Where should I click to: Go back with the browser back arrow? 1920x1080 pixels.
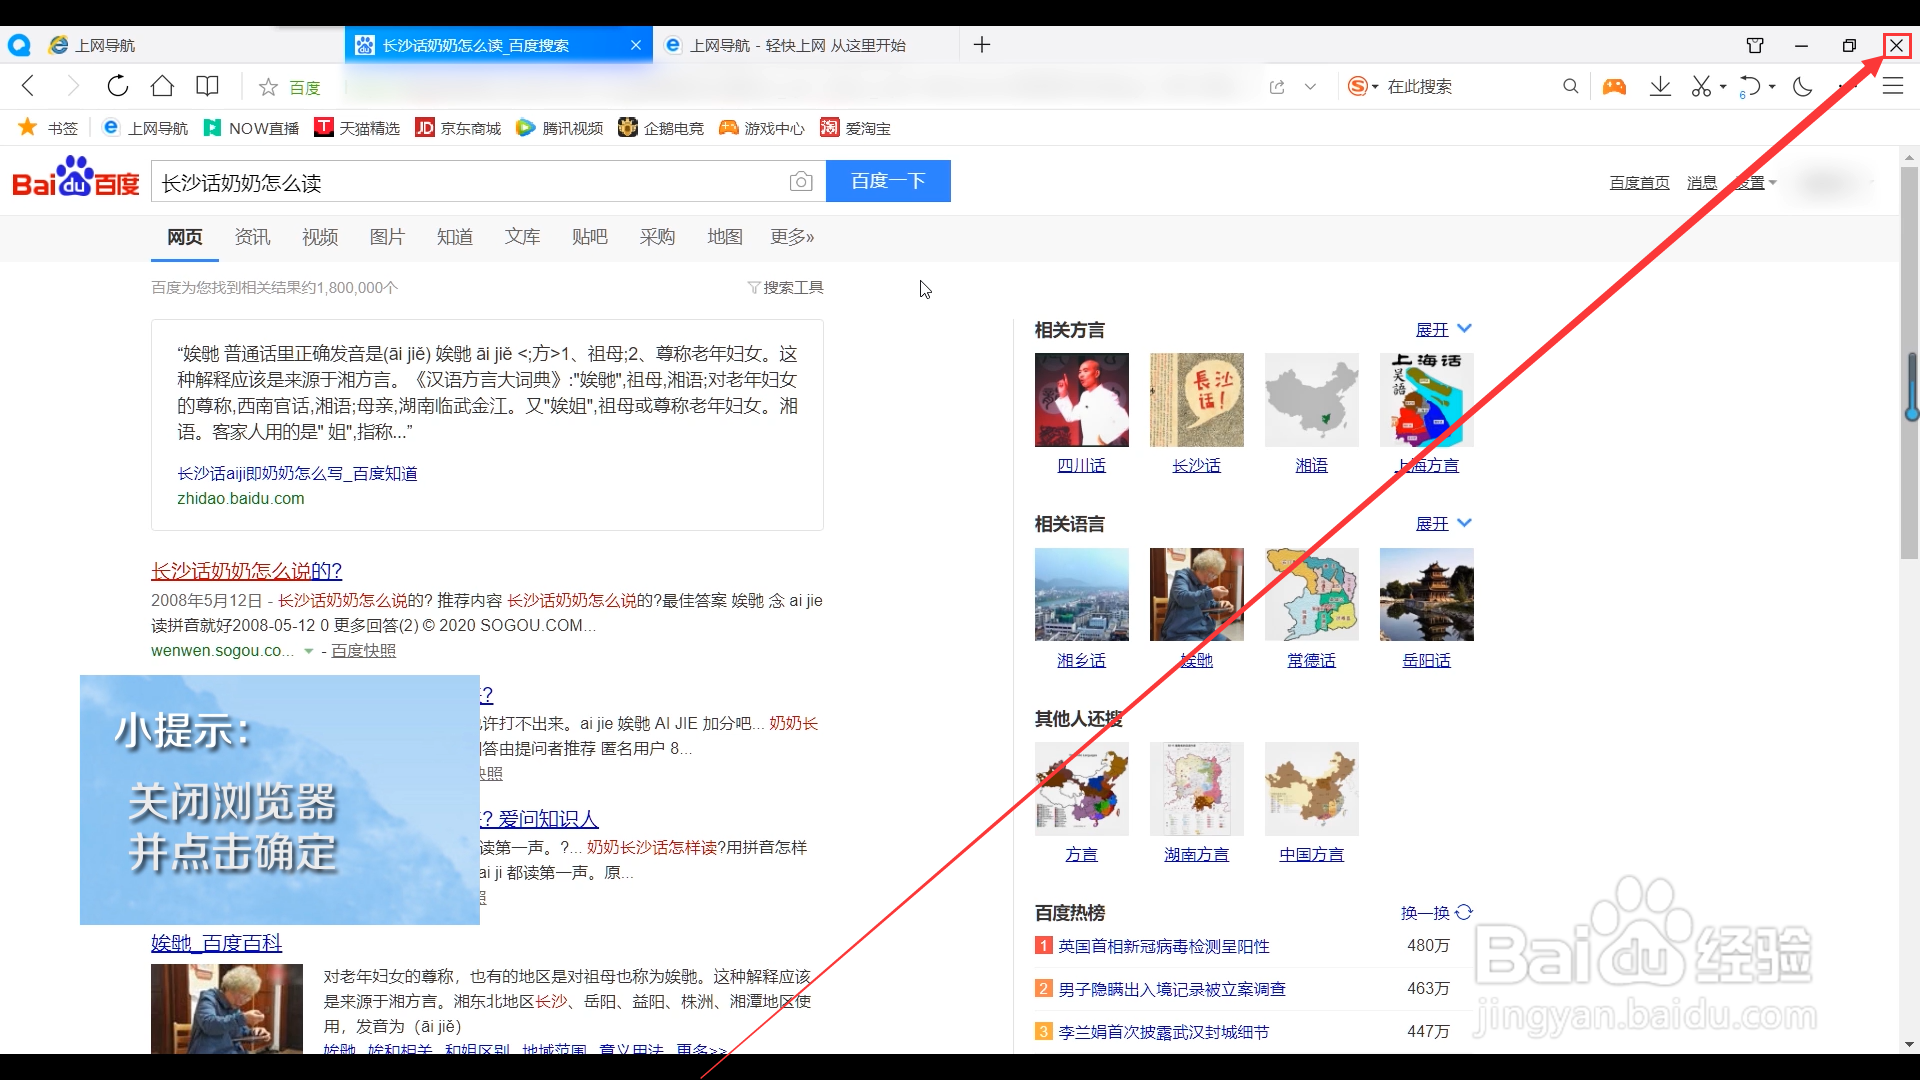[28, 86]
